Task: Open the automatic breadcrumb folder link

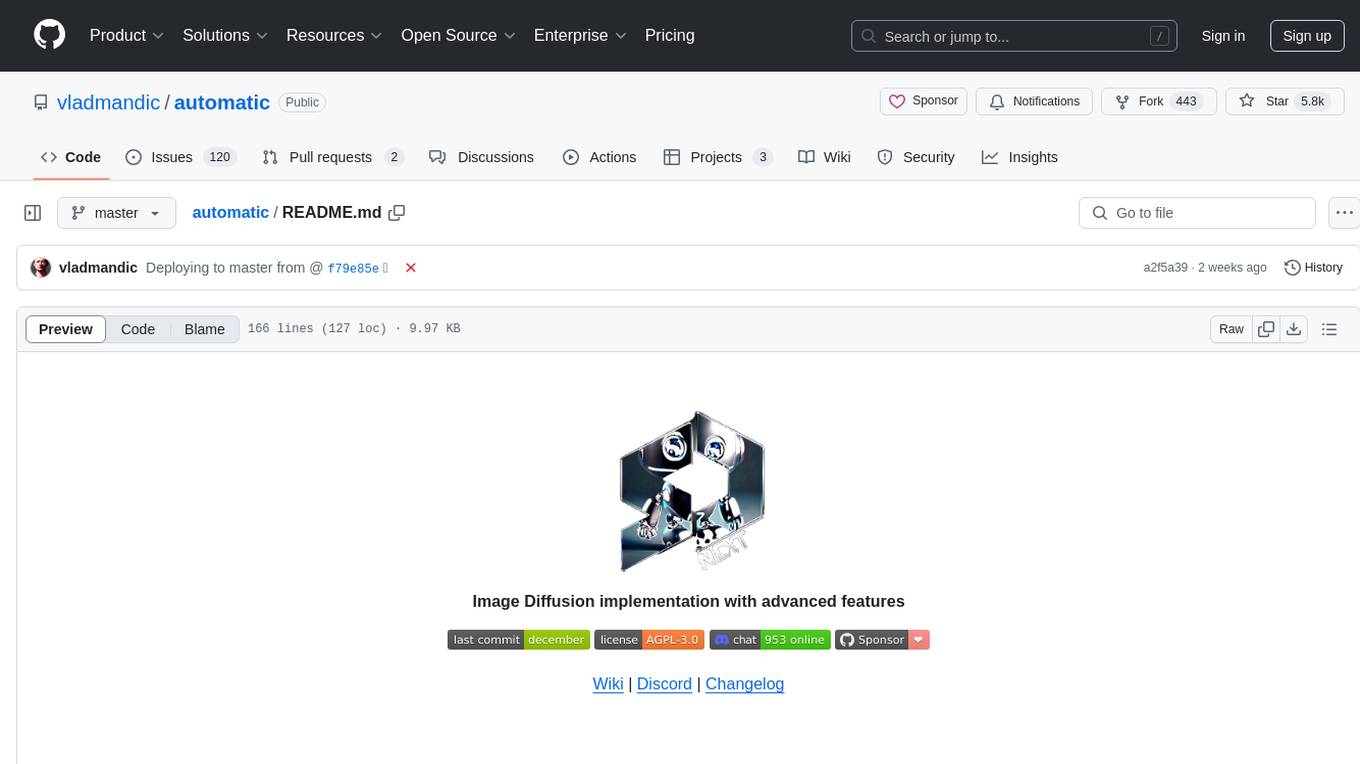Action: pos(230,212)
